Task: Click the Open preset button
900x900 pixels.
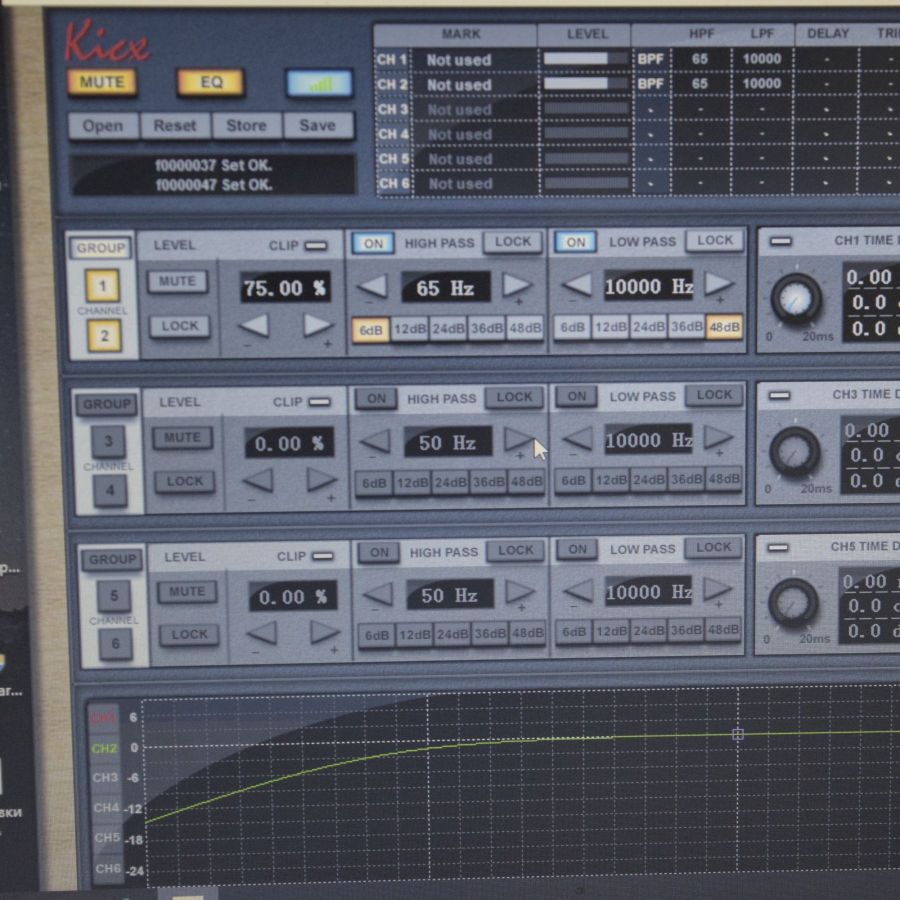Action: [103, 126]
